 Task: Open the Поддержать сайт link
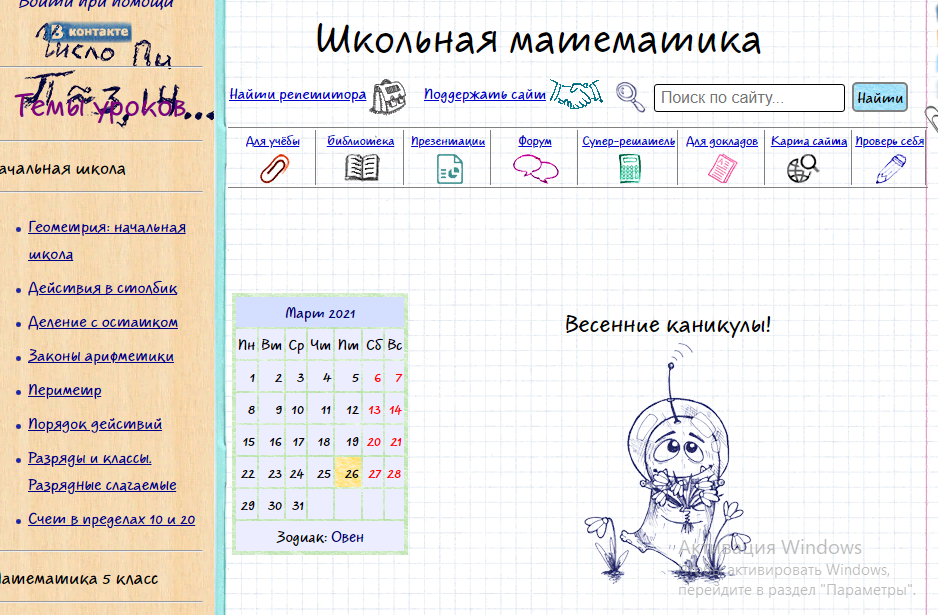(485, 95)
